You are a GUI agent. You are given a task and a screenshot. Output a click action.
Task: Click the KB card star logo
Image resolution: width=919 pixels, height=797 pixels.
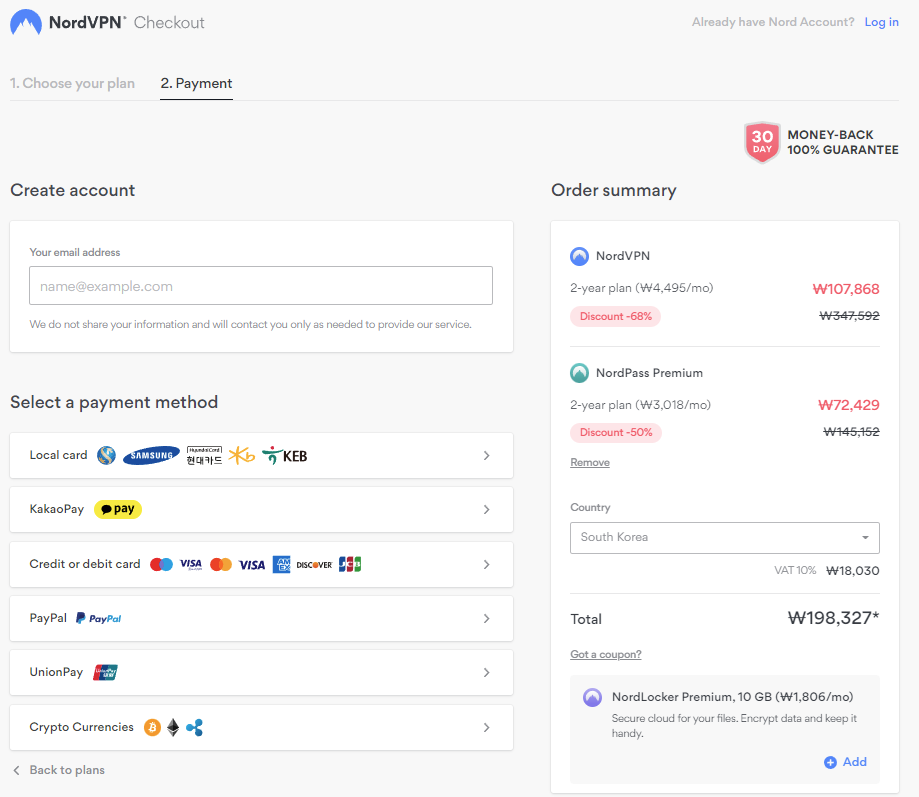click(241, 455)
